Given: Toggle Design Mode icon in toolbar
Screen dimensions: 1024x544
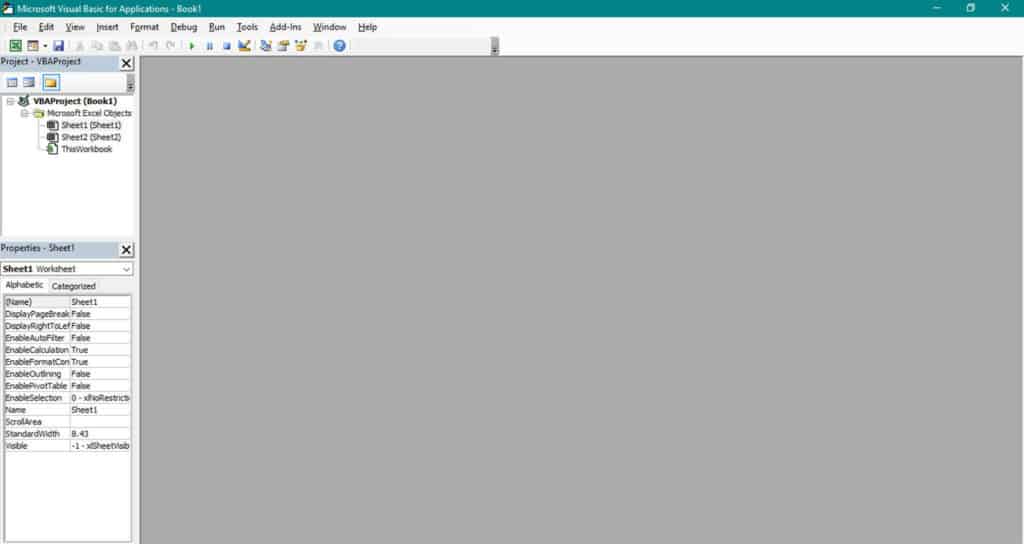Looking at the screenshot, I should coord(244,46).
